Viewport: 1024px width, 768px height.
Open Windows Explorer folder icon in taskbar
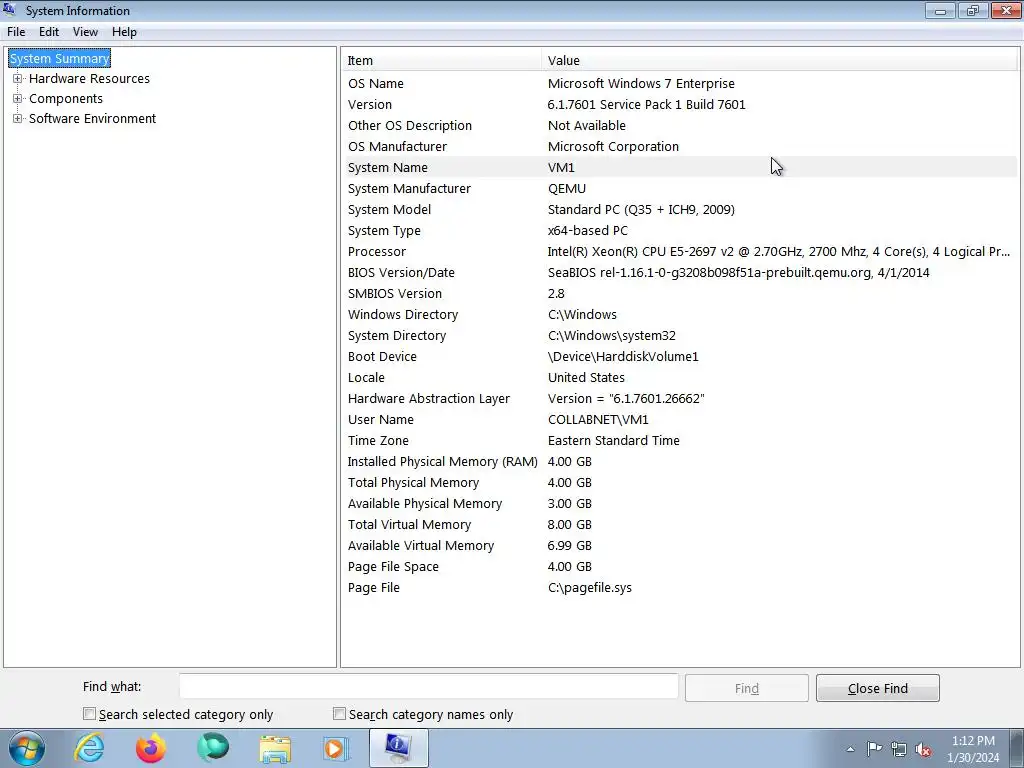point(275,748)
